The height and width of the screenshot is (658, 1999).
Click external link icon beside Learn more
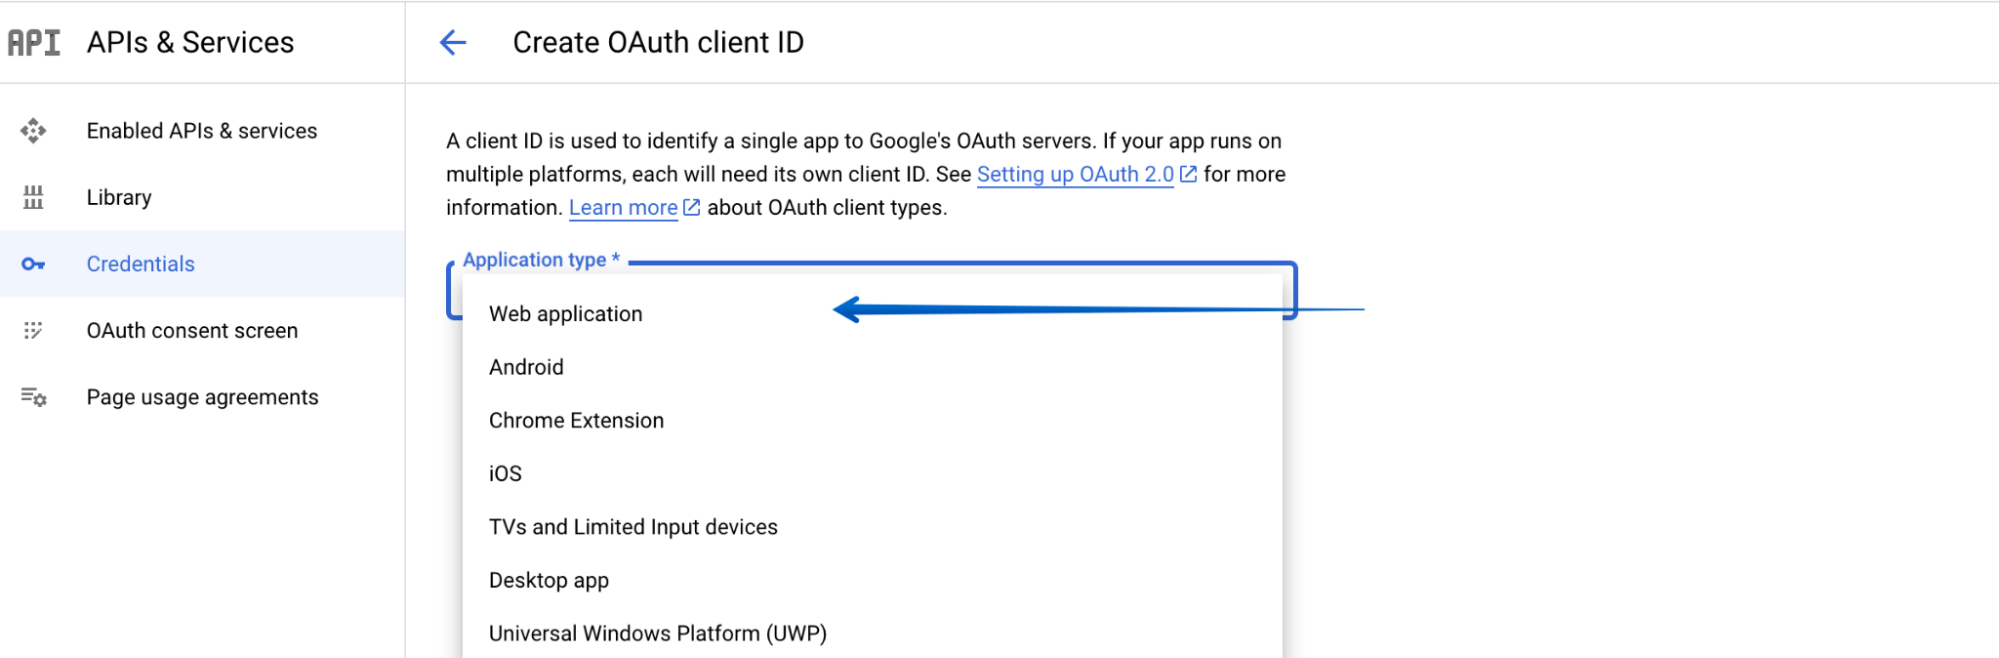point(691,207)
